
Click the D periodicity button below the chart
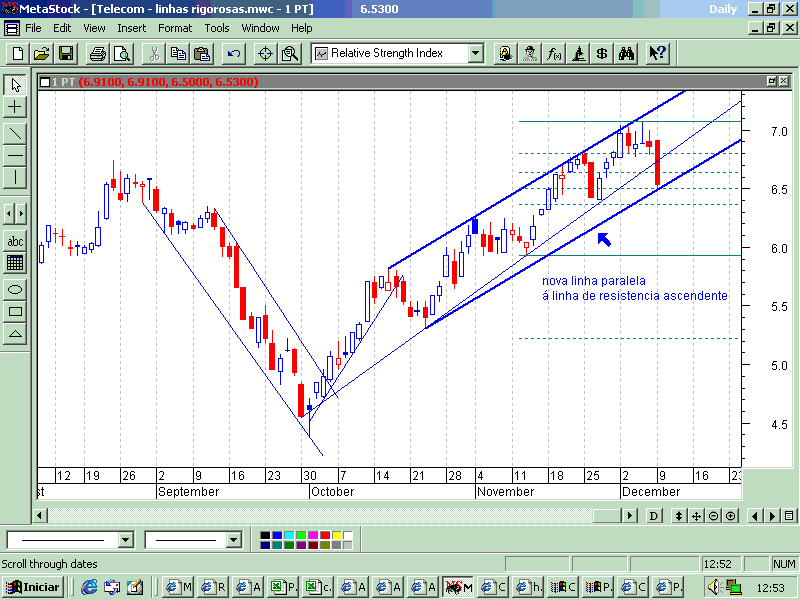654,516
